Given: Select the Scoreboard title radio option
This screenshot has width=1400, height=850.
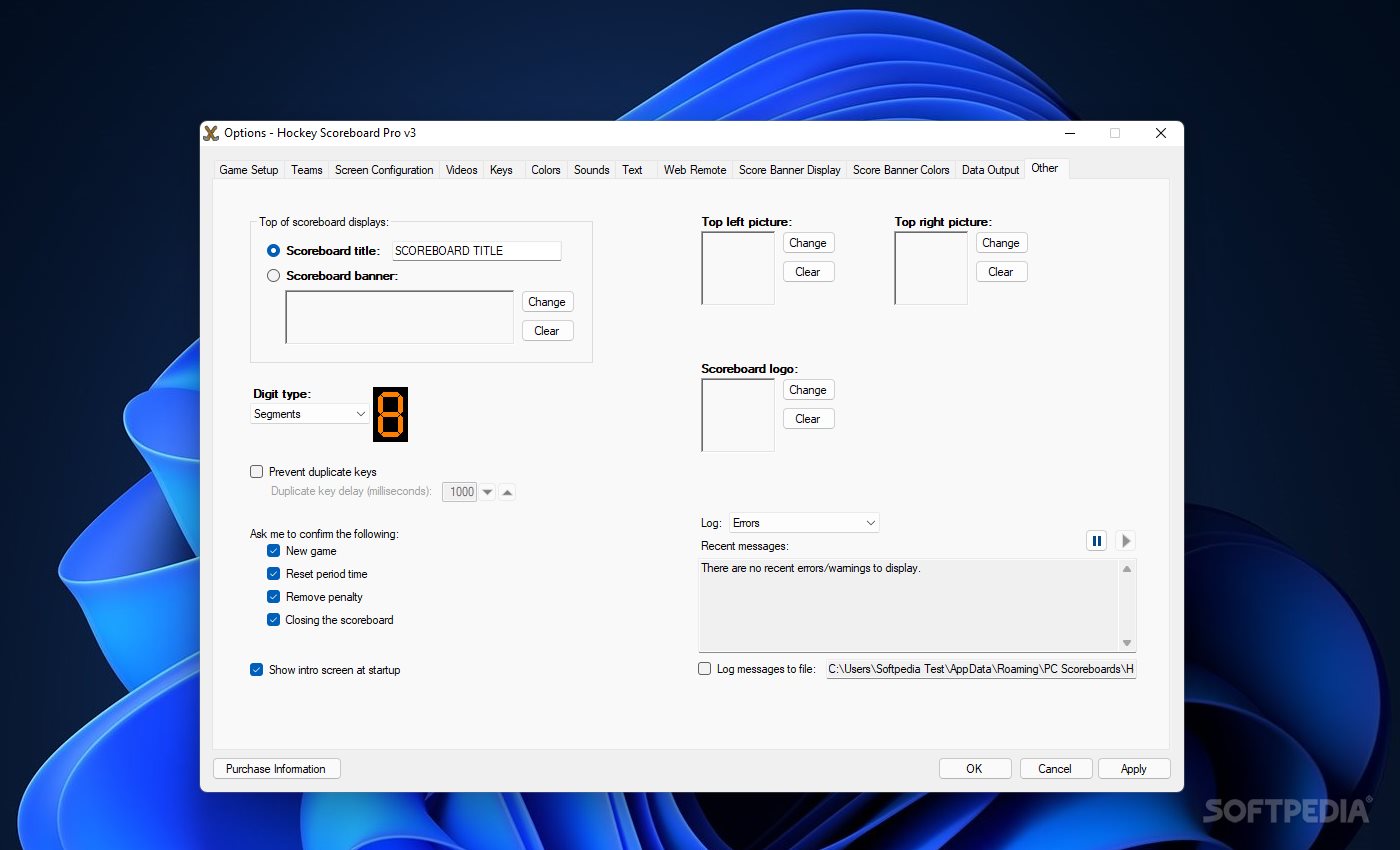Looking at the screenshot, I should click(274, 251).
